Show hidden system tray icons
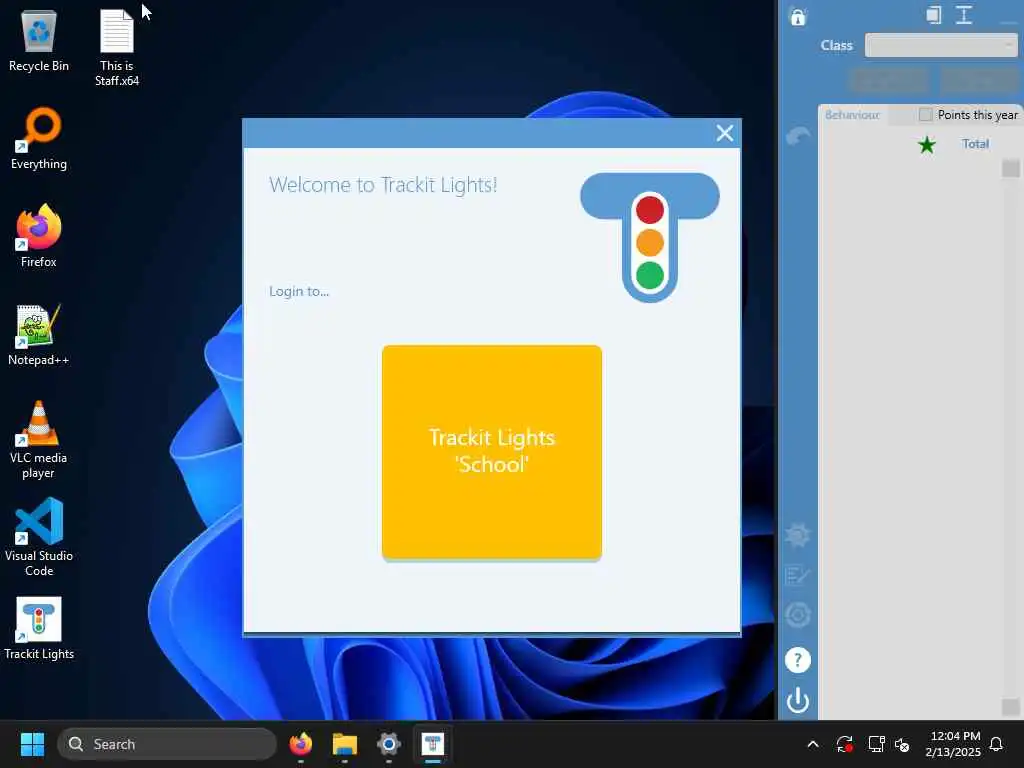This screenshot has height=768, width=1024. click(812, 744)
